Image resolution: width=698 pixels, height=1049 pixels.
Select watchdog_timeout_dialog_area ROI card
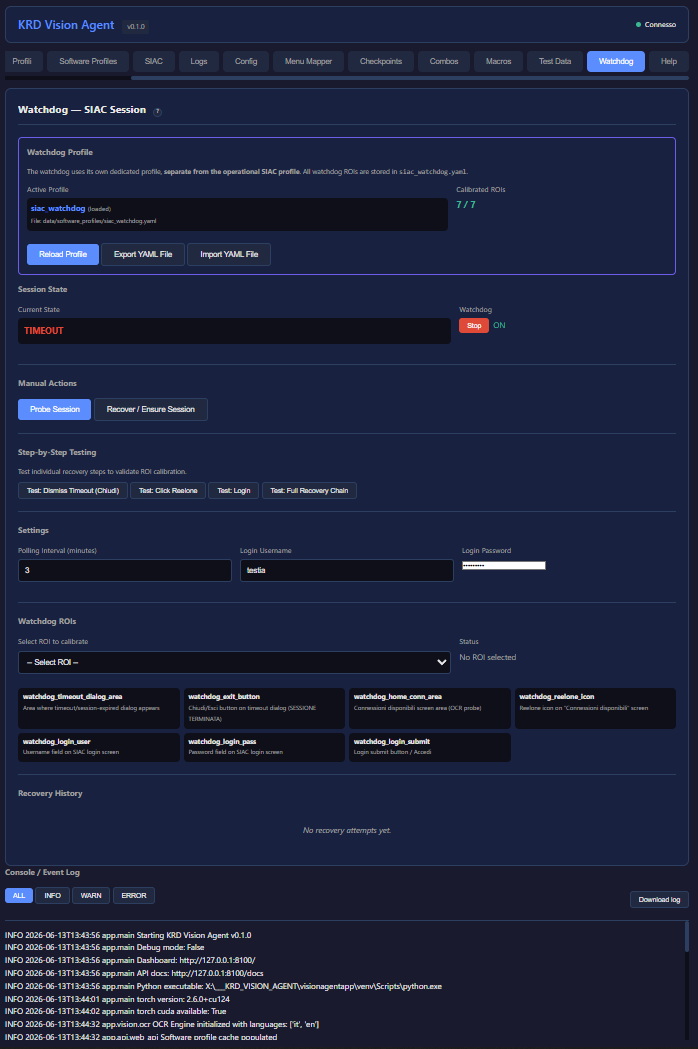point(99,708)
